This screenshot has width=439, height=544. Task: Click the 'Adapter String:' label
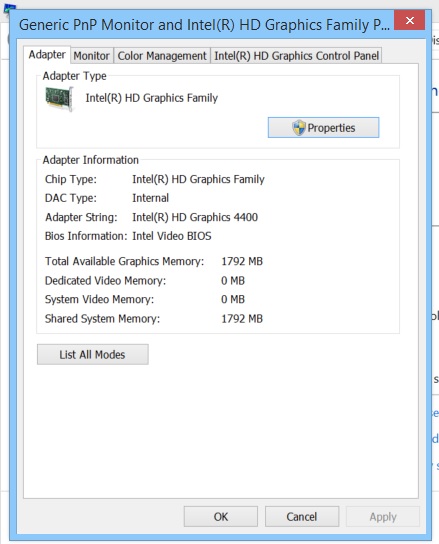tap(81, 217)
